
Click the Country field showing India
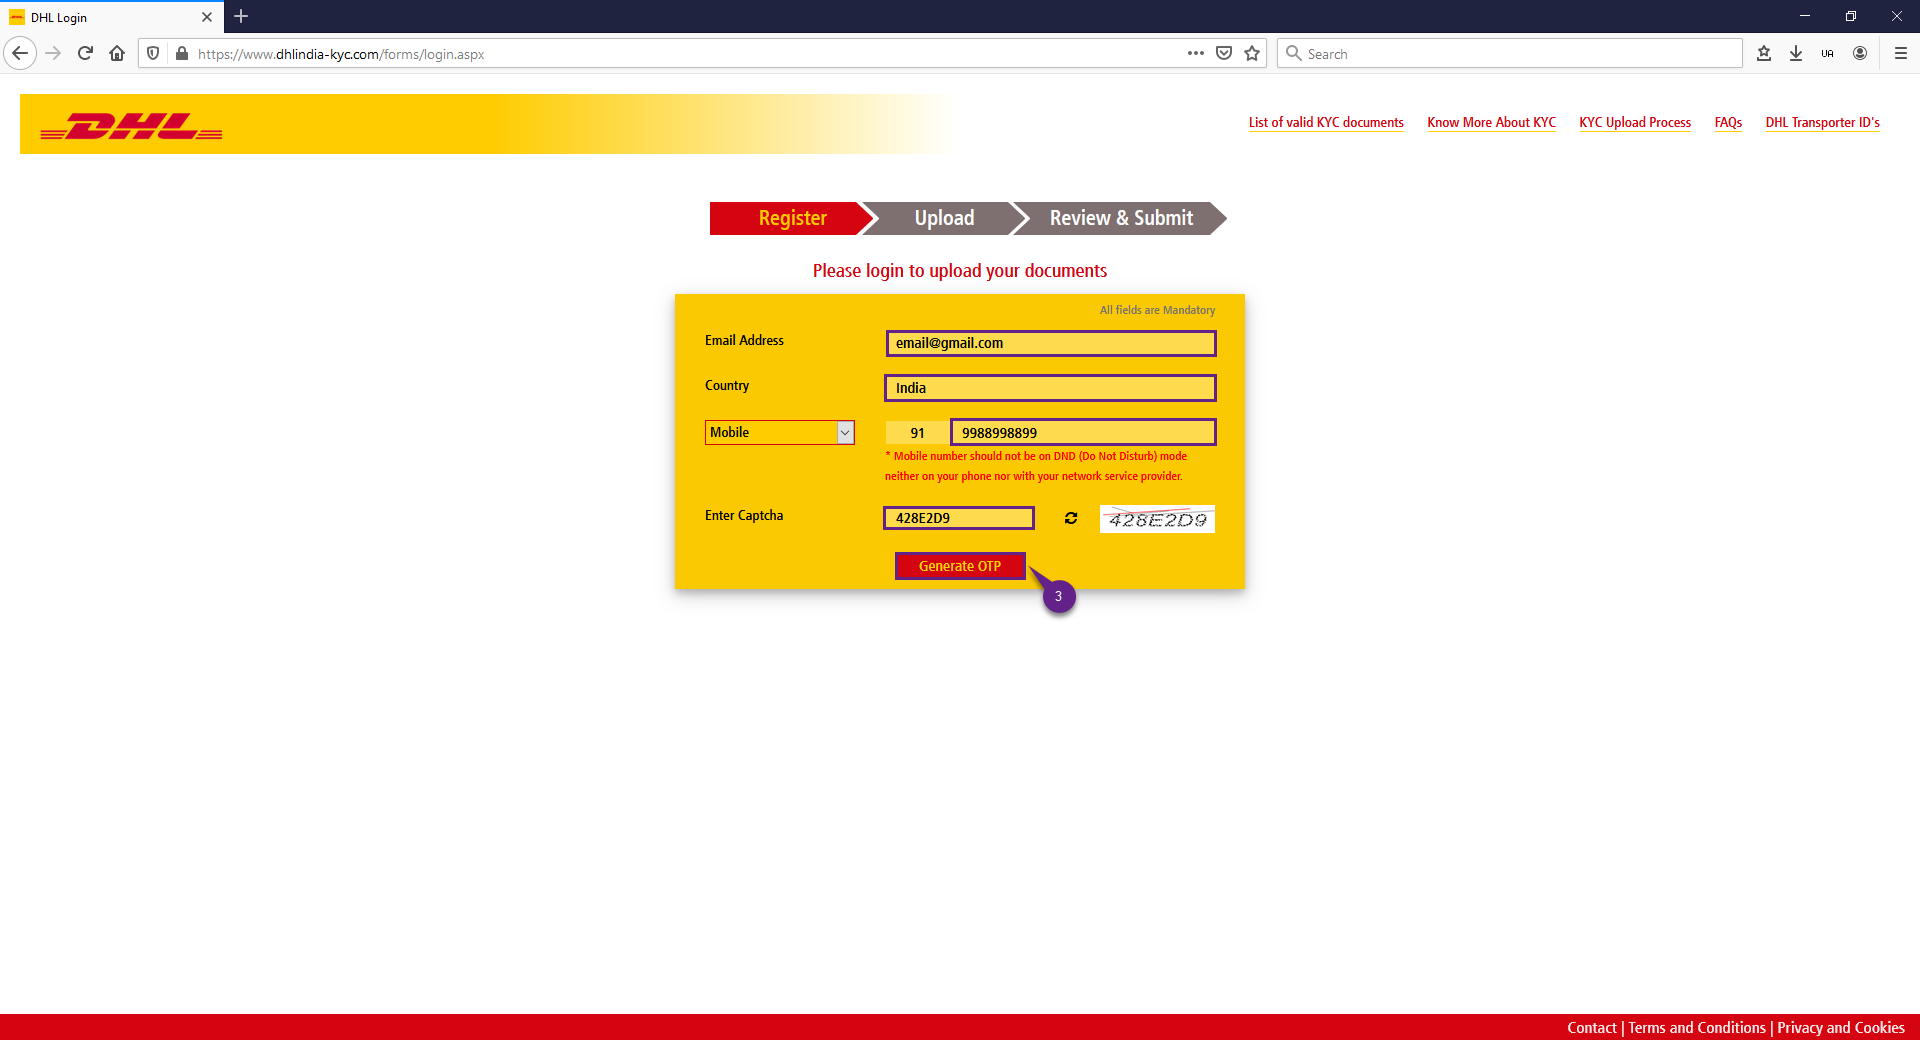pyautogui.click(x=1051, y=388)
